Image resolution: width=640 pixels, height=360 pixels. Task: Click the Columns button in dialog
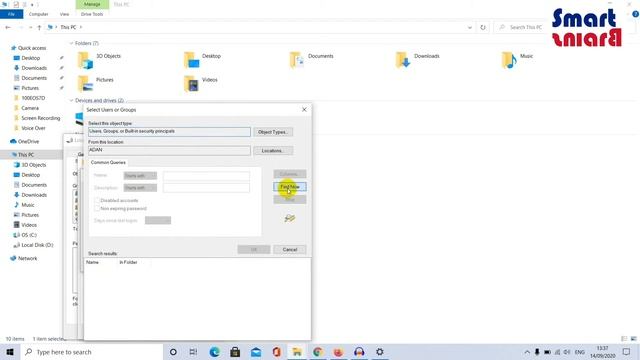[x=289, y=174]
